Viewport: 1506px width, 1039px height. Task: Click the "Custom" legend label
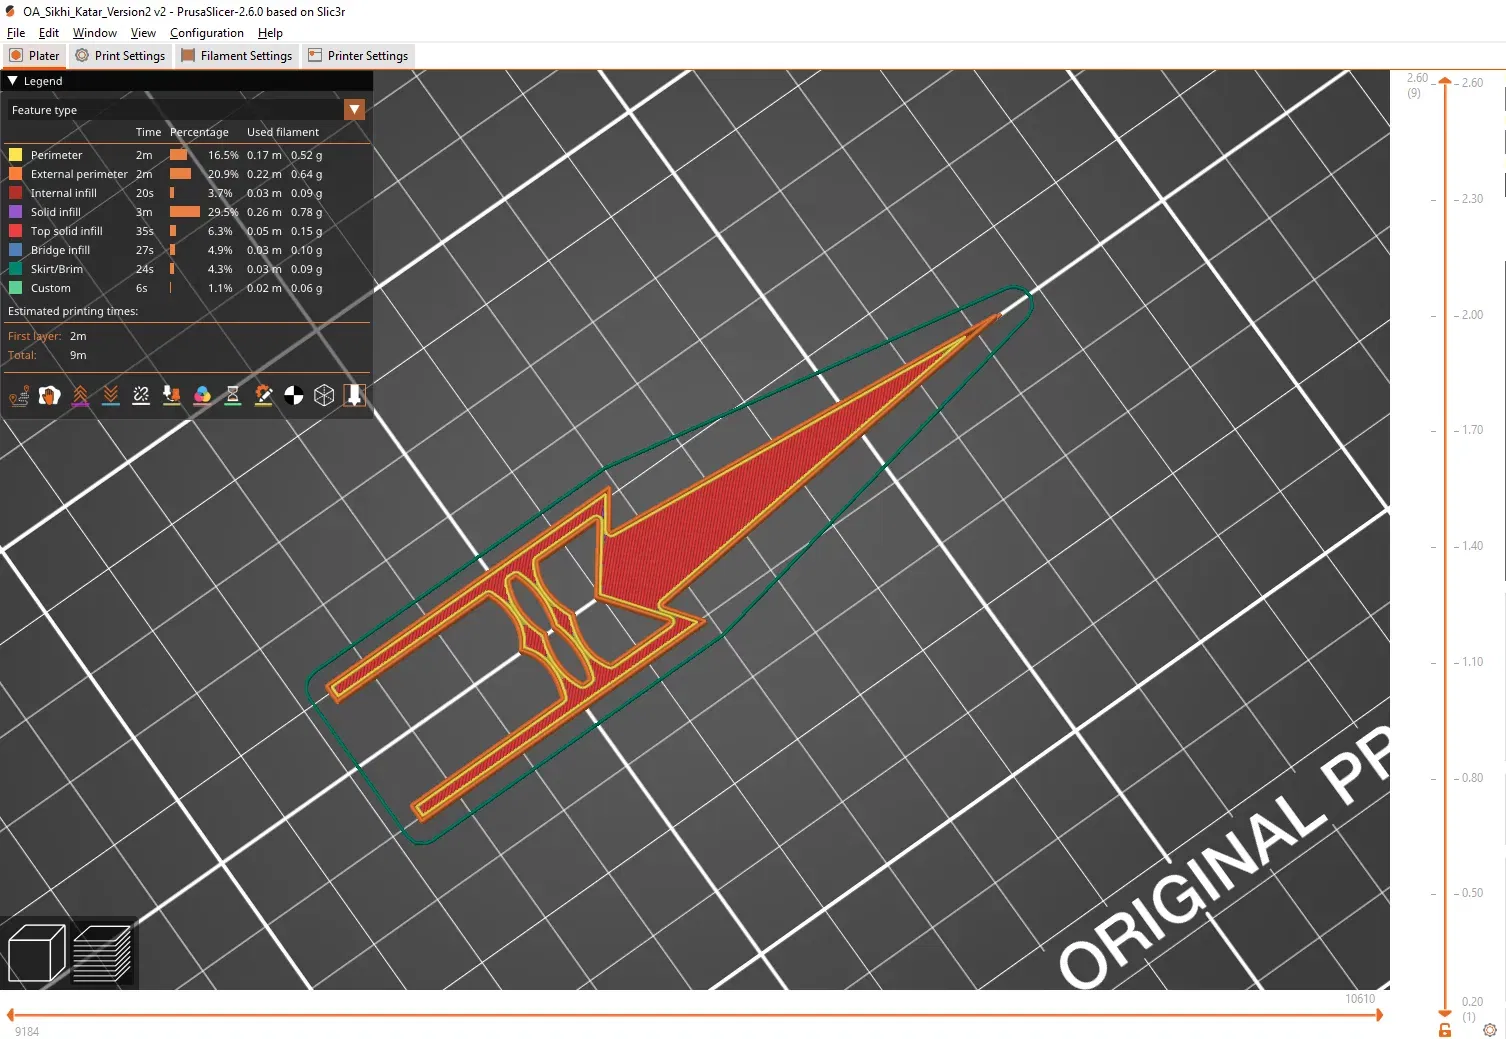tap(51, 288)
